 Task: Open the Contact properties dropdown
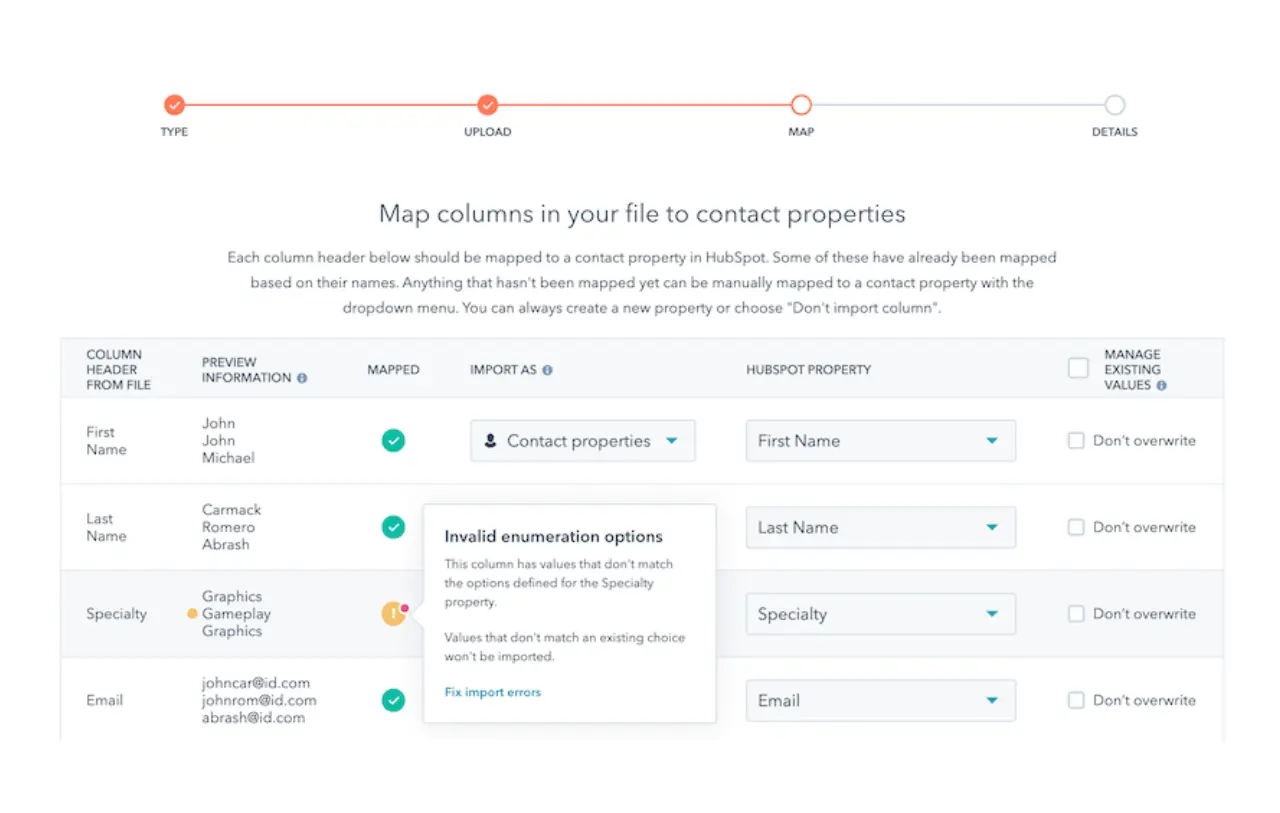pos(583,440)
